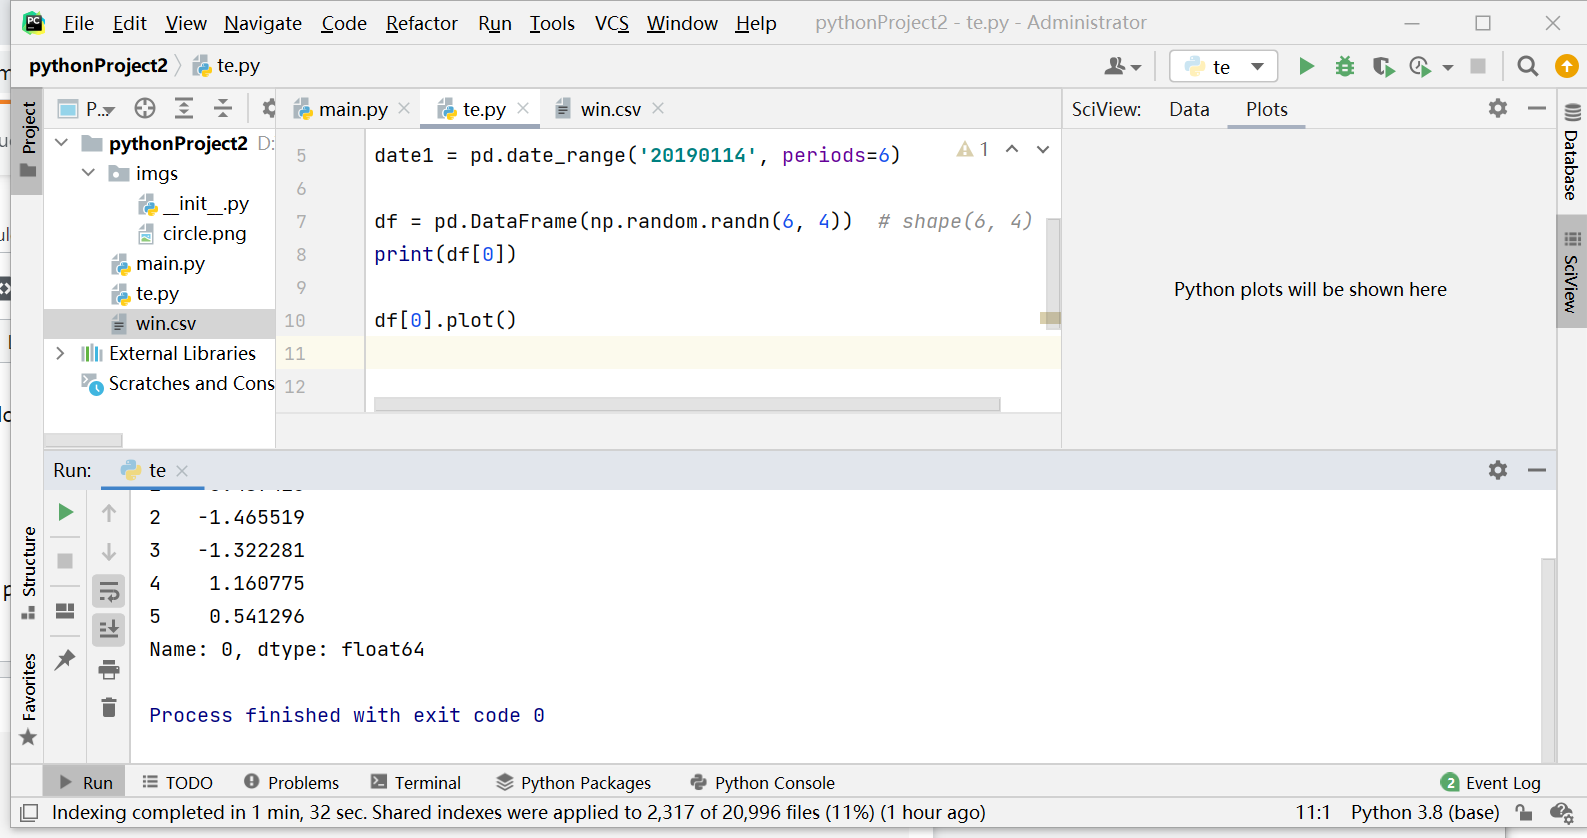Open the VCS menu
The image size is (1587, 838).
[x=611, y=23]
